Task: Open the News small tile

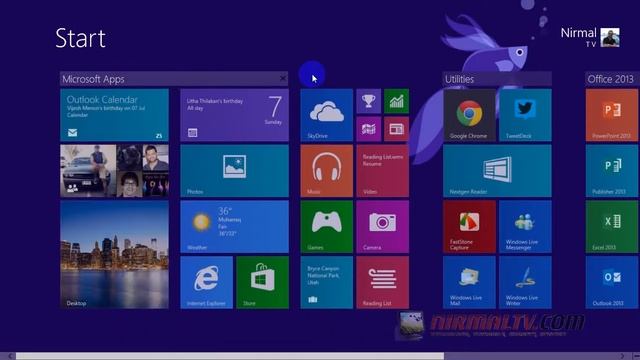Action: pyautogui.click(x=396, y=129)
